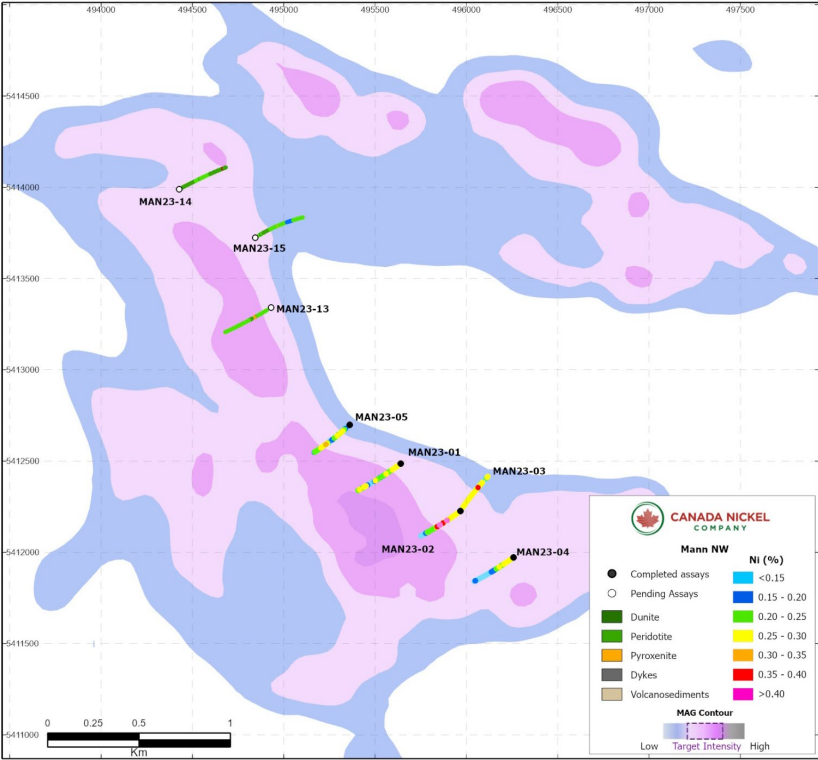Click the kilometre scale bar
The height and width of the screenshot is (760, 818).
(139, 739)
